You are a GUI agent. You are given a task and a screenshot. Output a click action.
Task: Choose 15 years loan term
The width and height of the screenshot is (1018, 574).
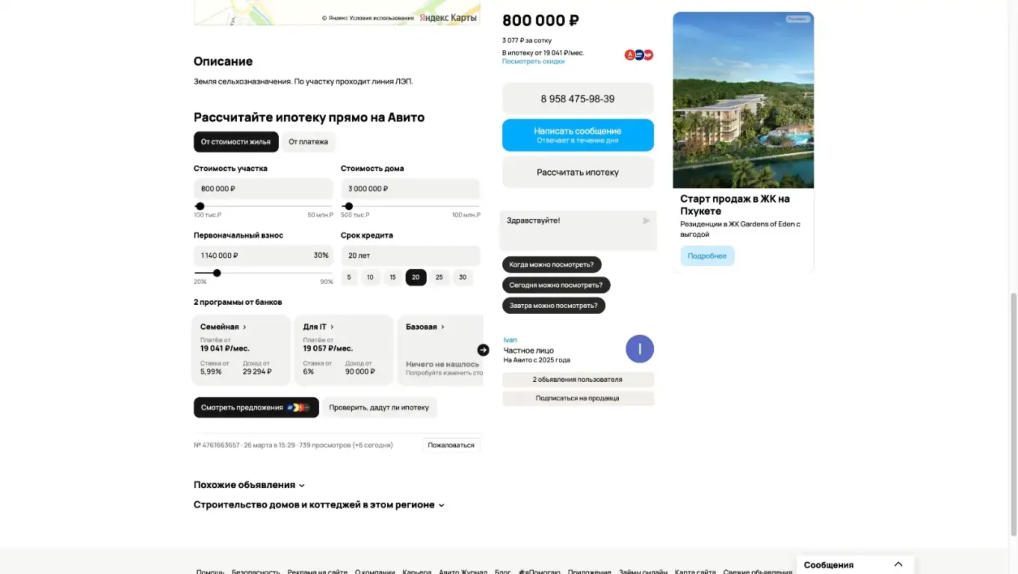(x=393, y=277)
